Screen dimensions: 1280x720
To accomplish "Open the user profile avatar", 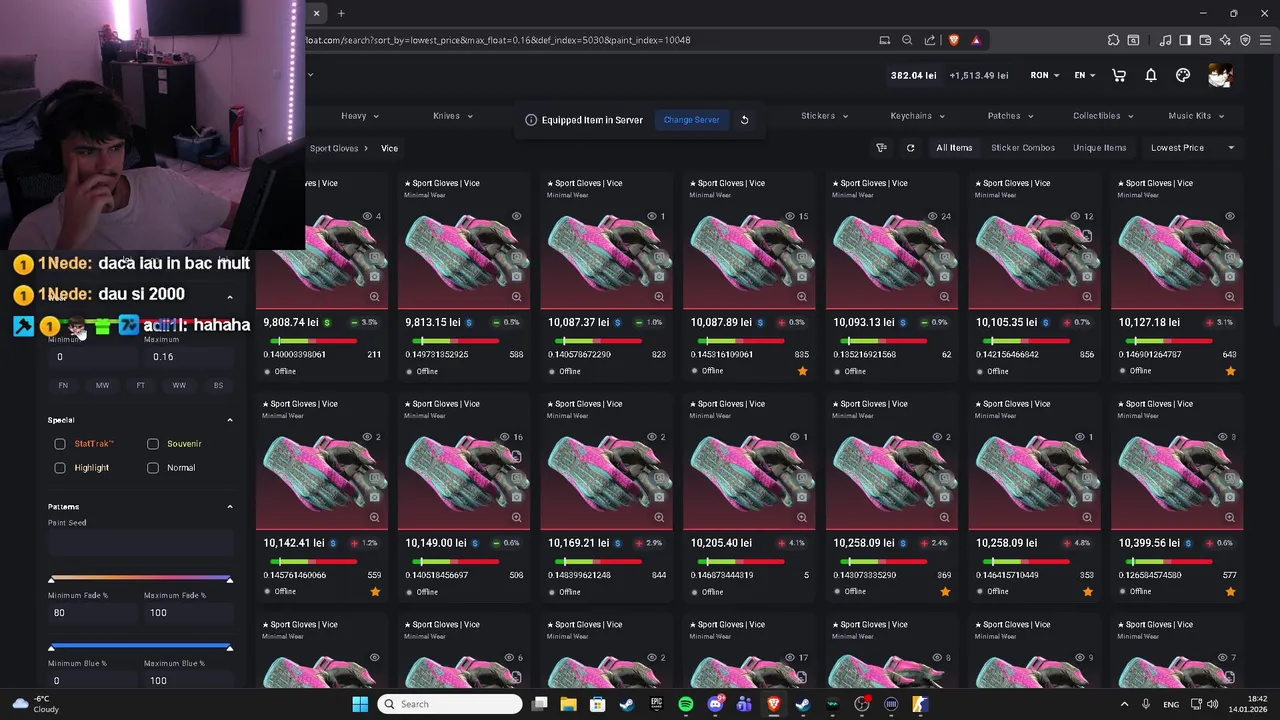I will coord(1220,75).
